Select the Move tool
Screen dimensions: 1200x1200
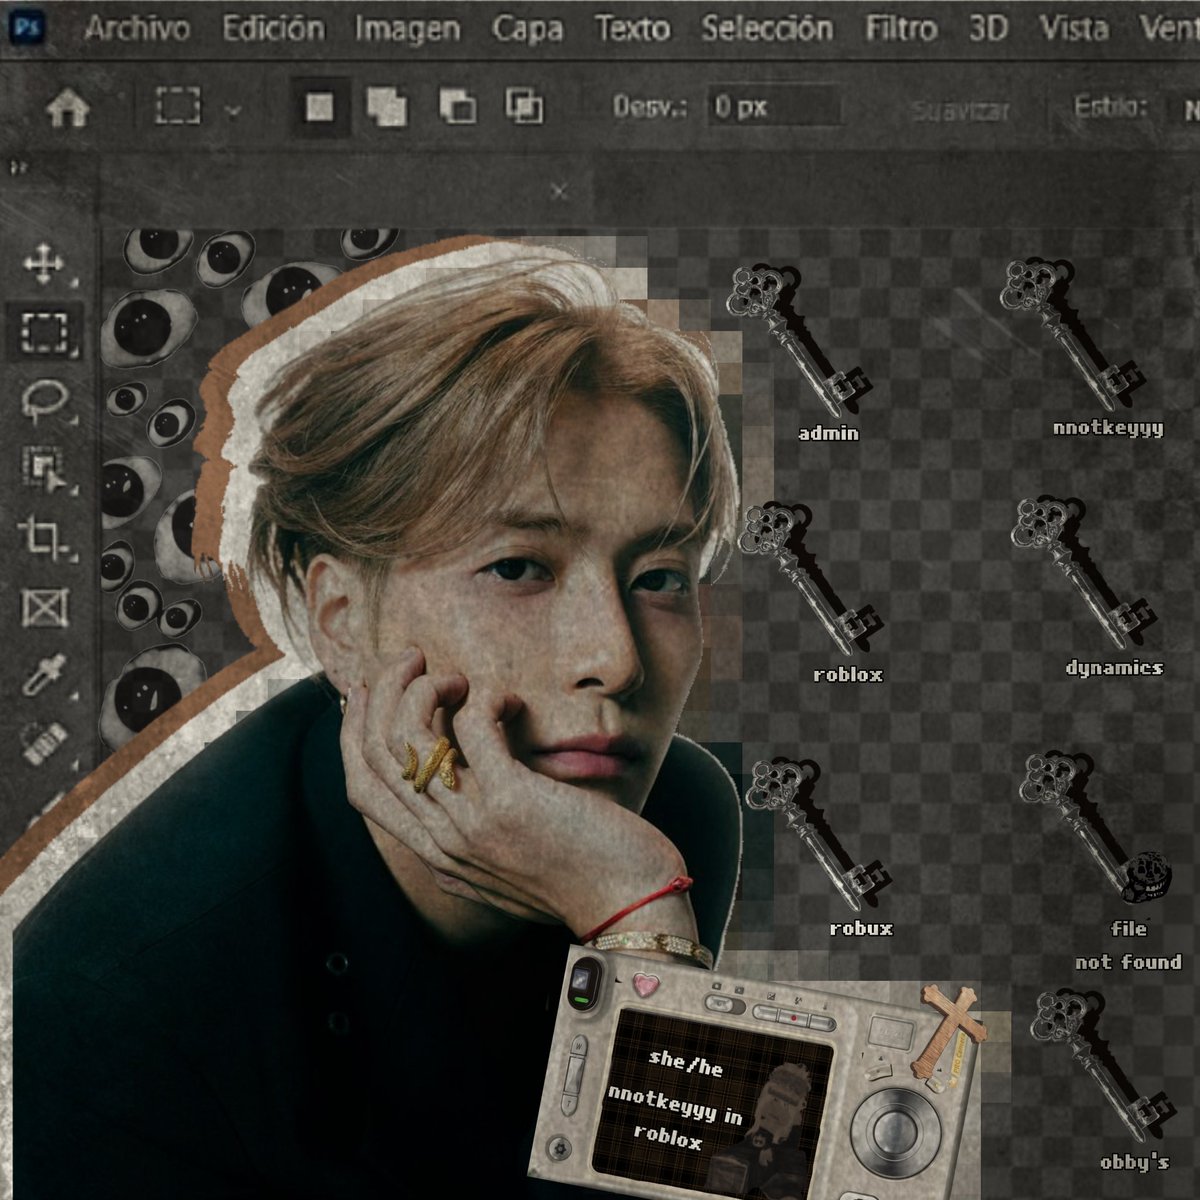pyautogui.click(x=44, y=265)
